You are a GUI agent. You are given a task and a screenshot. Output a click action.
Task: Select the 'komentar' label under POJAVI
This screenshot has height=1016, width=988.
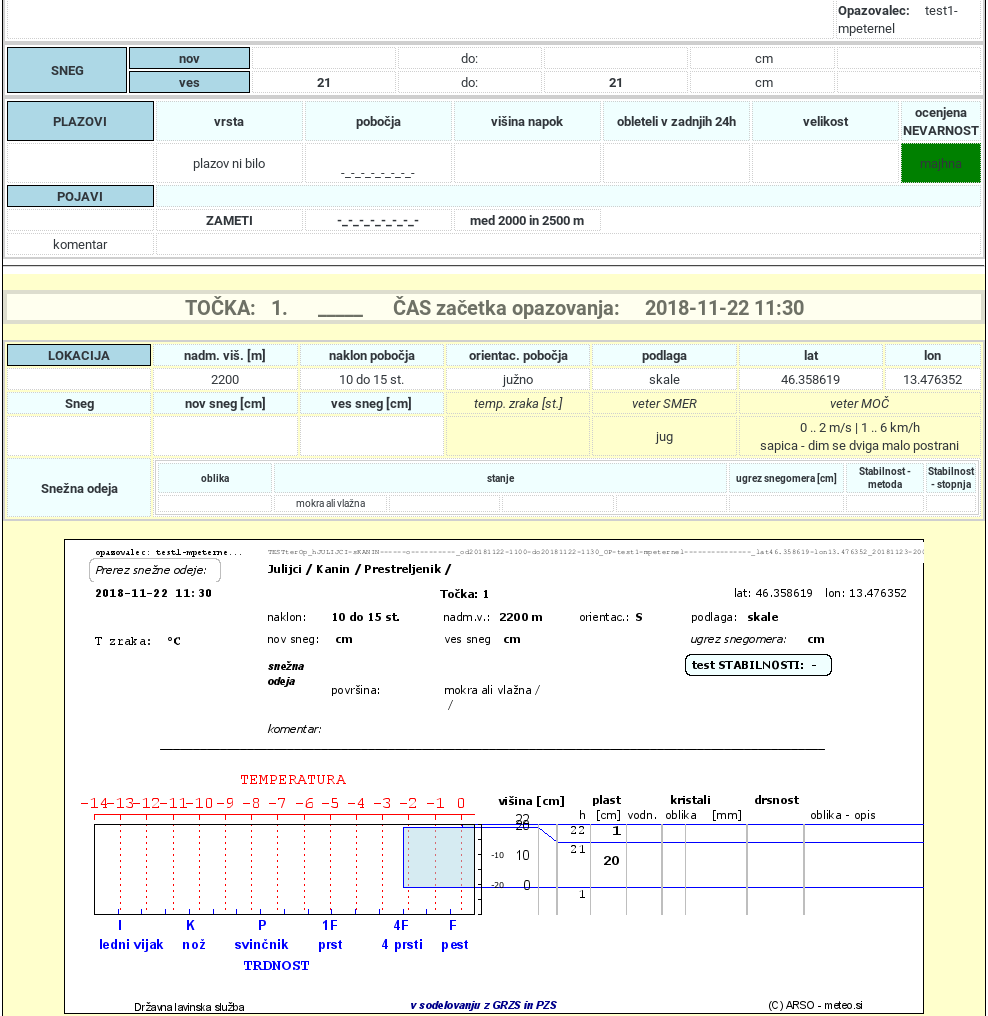coord(80,244)
